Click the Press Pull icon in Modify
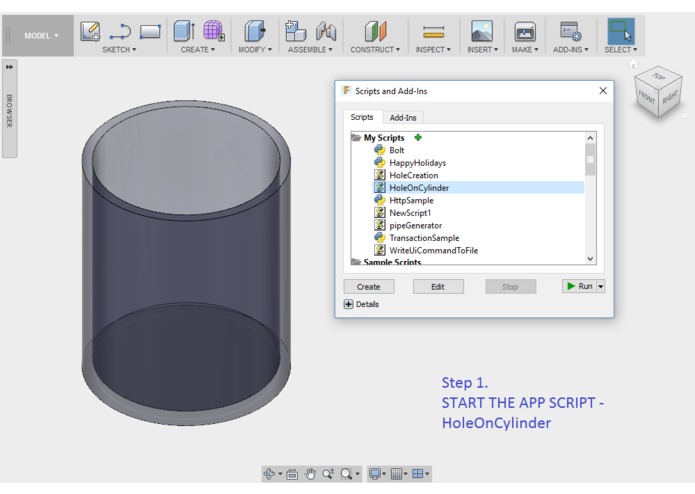This screenshot has width=695, height=494. click(255, 31)
